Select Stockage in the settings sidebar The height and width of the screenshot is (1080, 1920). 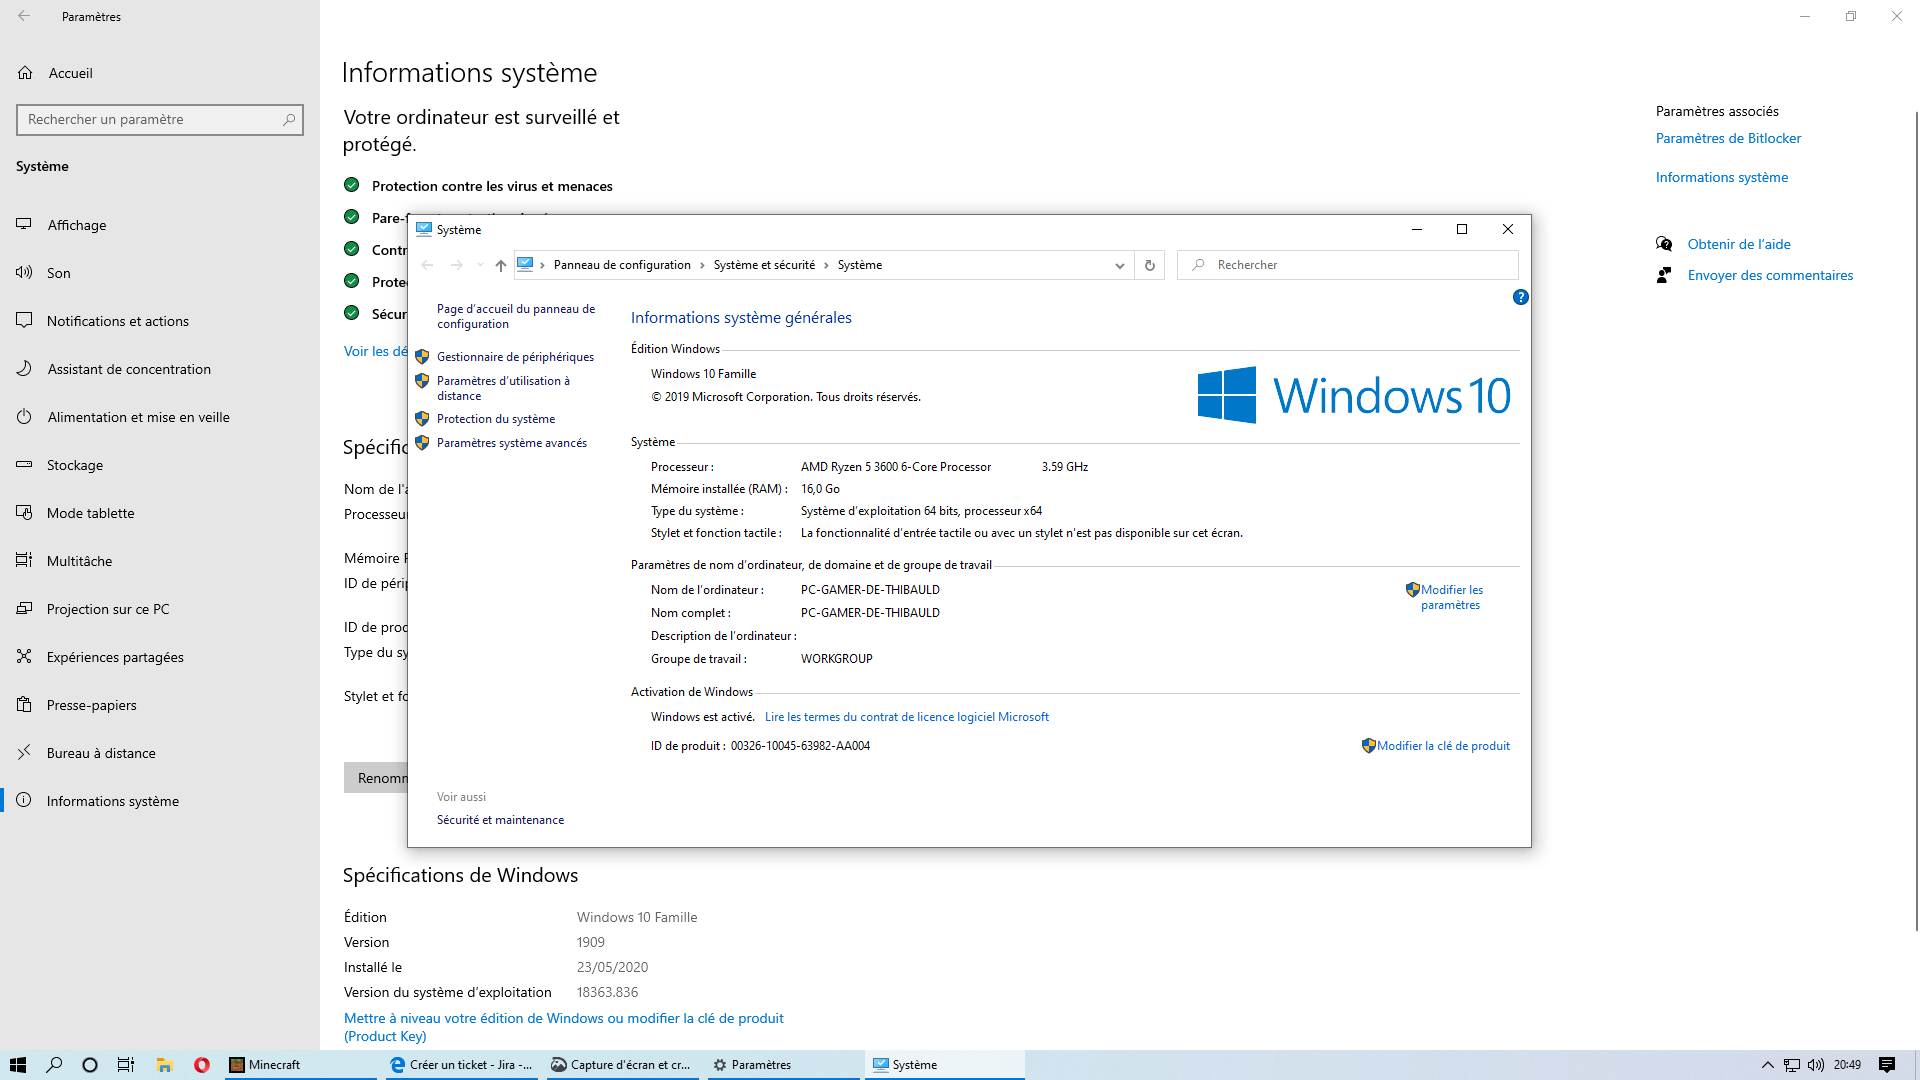click(74, 465)
